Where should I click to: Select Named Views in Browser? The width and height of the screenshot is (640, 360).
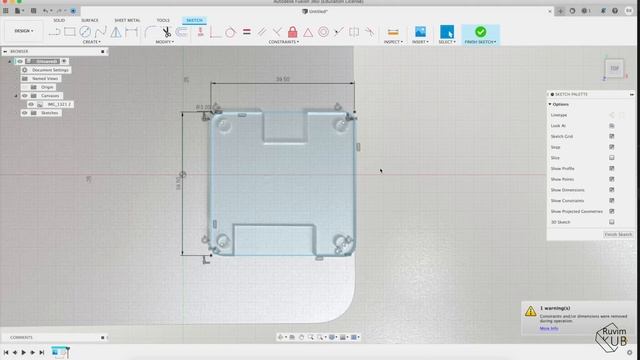[x=45, y=78]
